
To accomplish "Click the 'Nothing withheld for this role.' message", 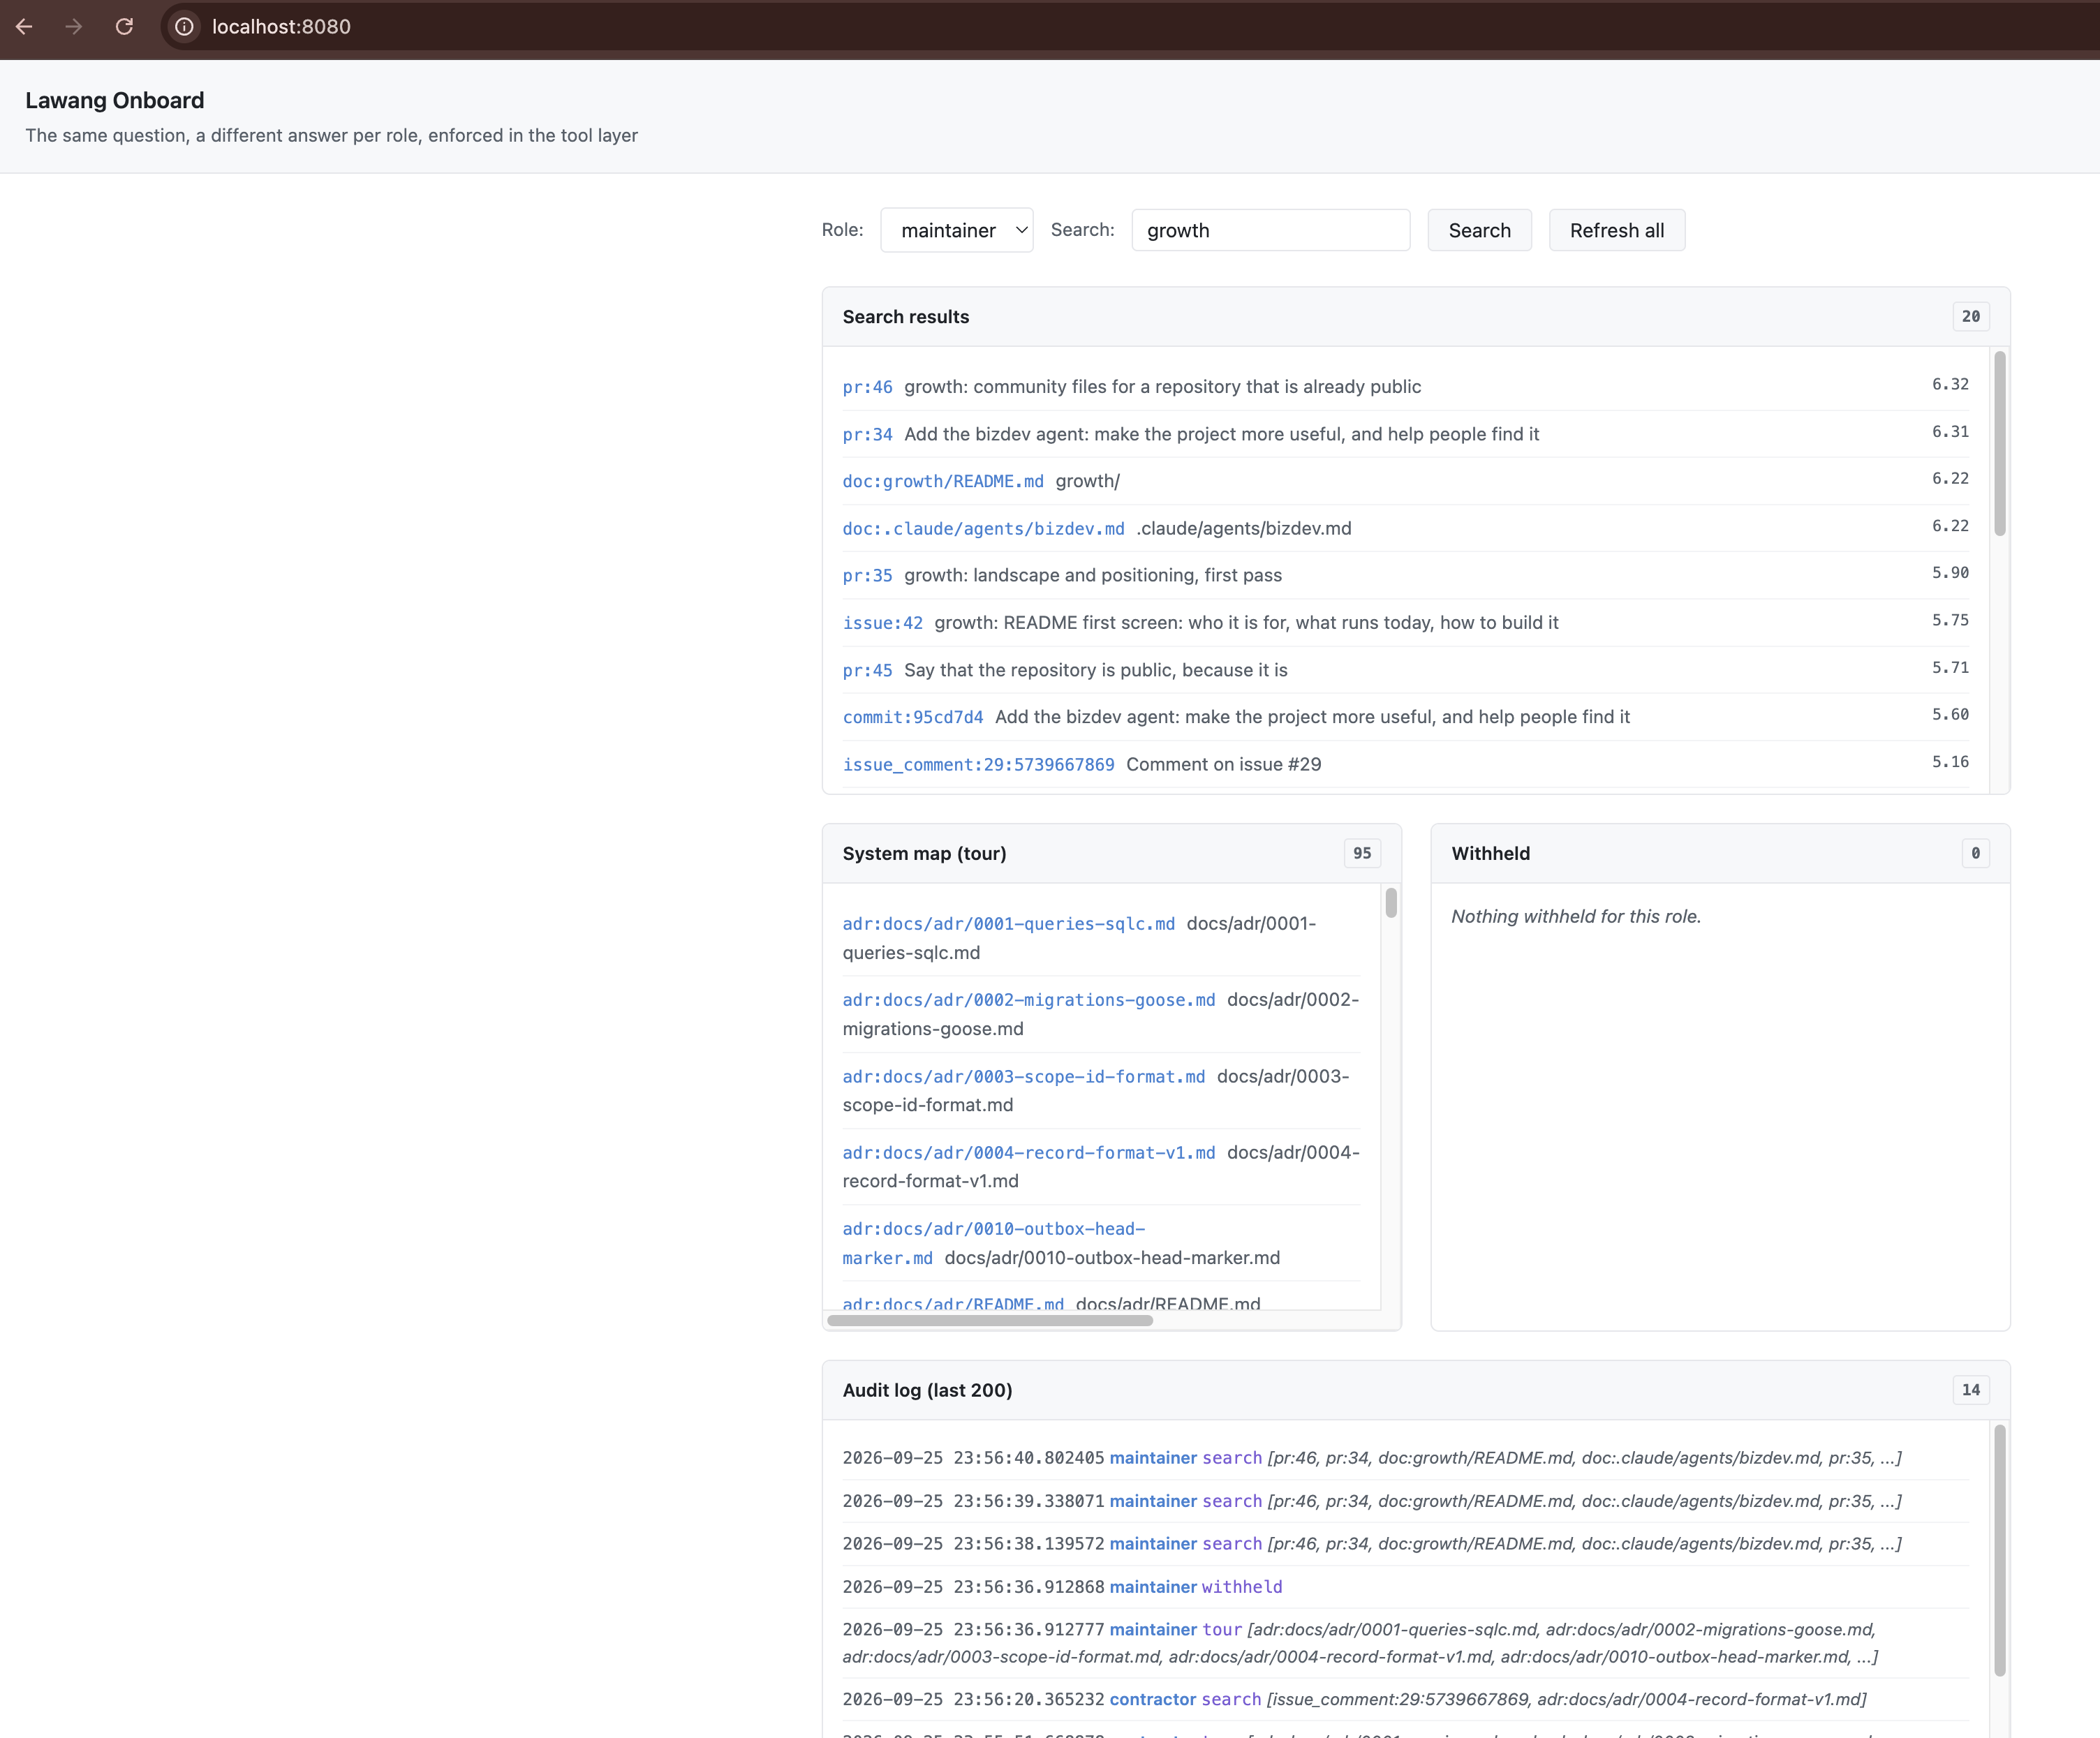I will [x=1575, y=916].
